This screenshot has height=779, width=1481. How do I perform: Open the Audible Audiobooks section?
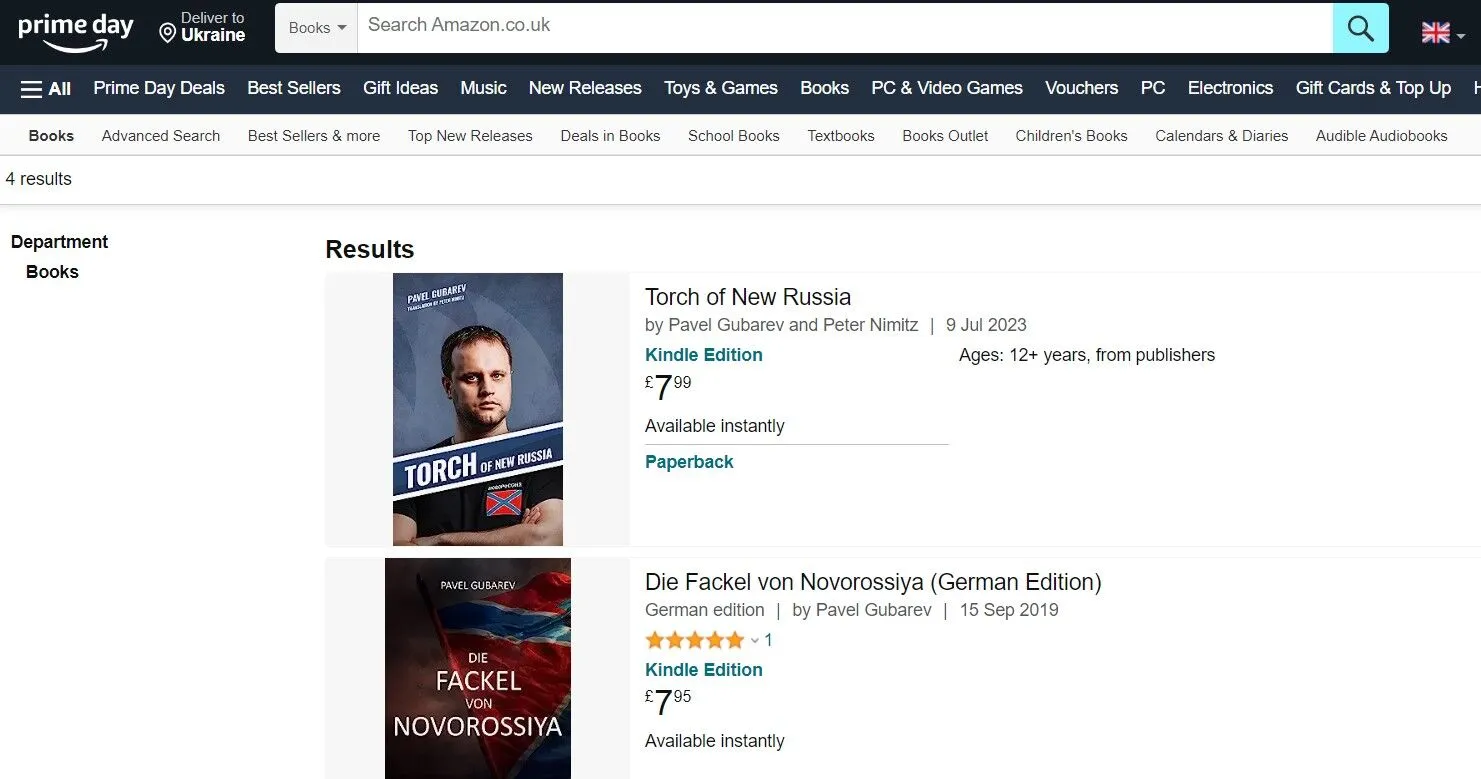1382,135
